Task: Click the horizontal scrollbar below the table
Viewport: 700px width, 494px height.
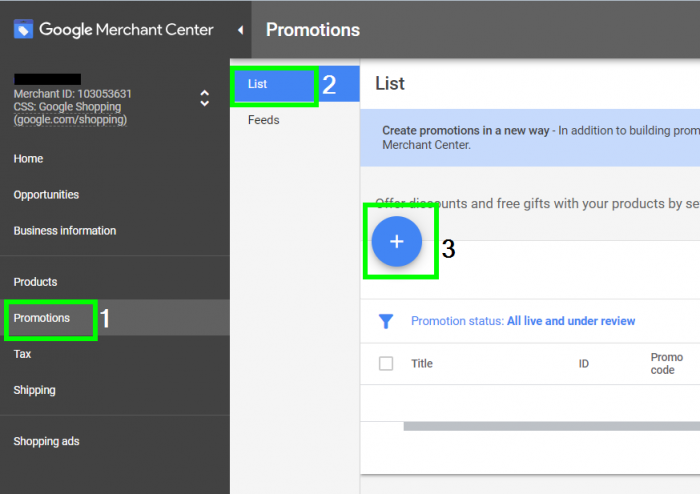Action: coord(552,427)
